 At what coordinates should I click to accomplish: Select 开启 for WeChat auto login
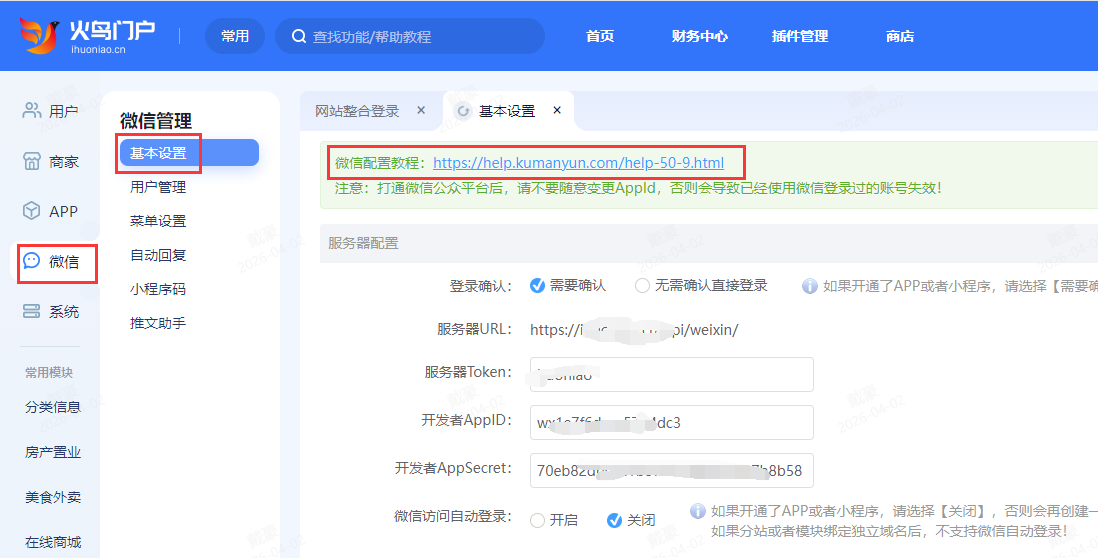pyautogui.click(x=537, y=520)
